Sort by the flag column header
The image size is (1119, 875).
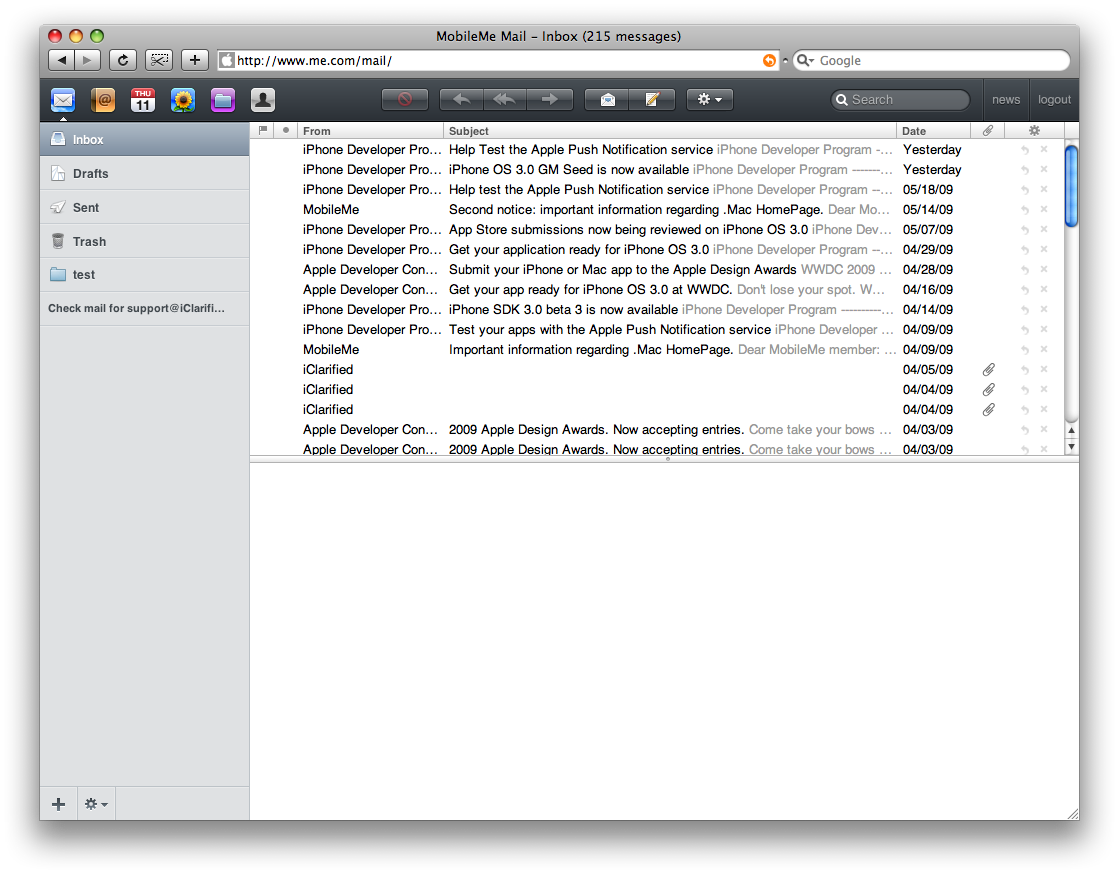click(263, 130)
